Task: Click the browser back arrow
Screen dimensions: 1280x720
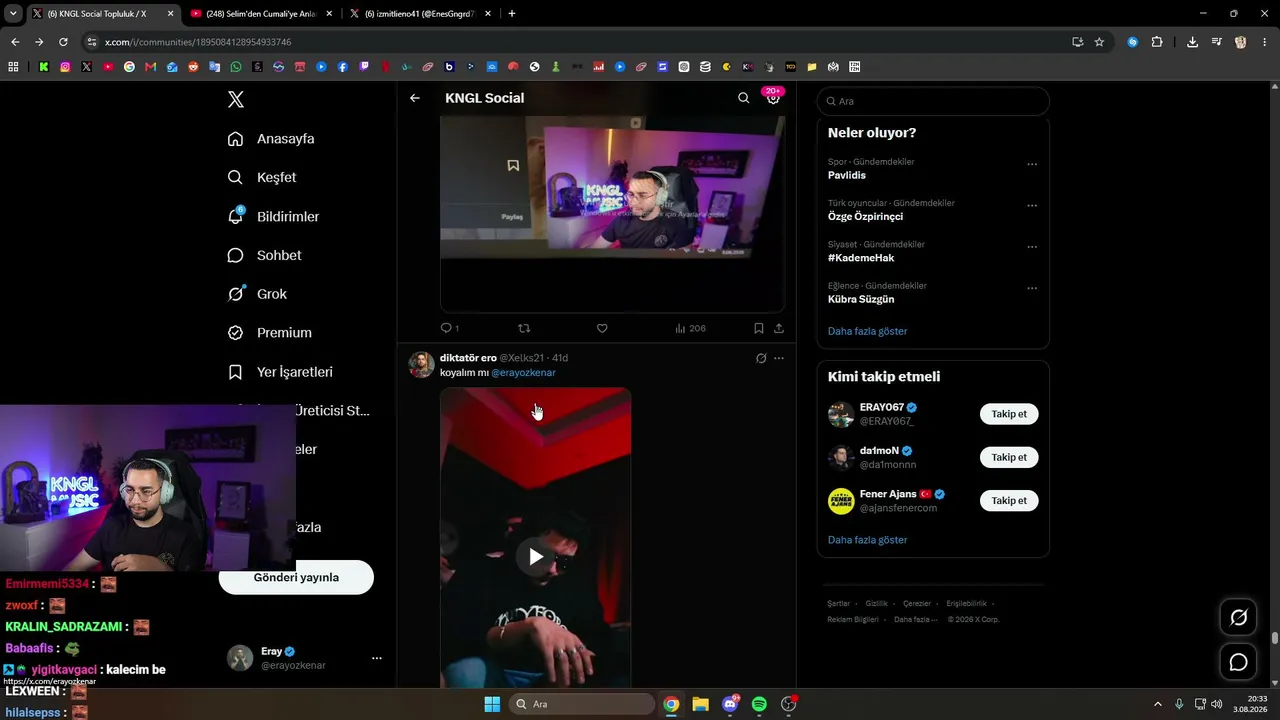Action: click(15, 42)
